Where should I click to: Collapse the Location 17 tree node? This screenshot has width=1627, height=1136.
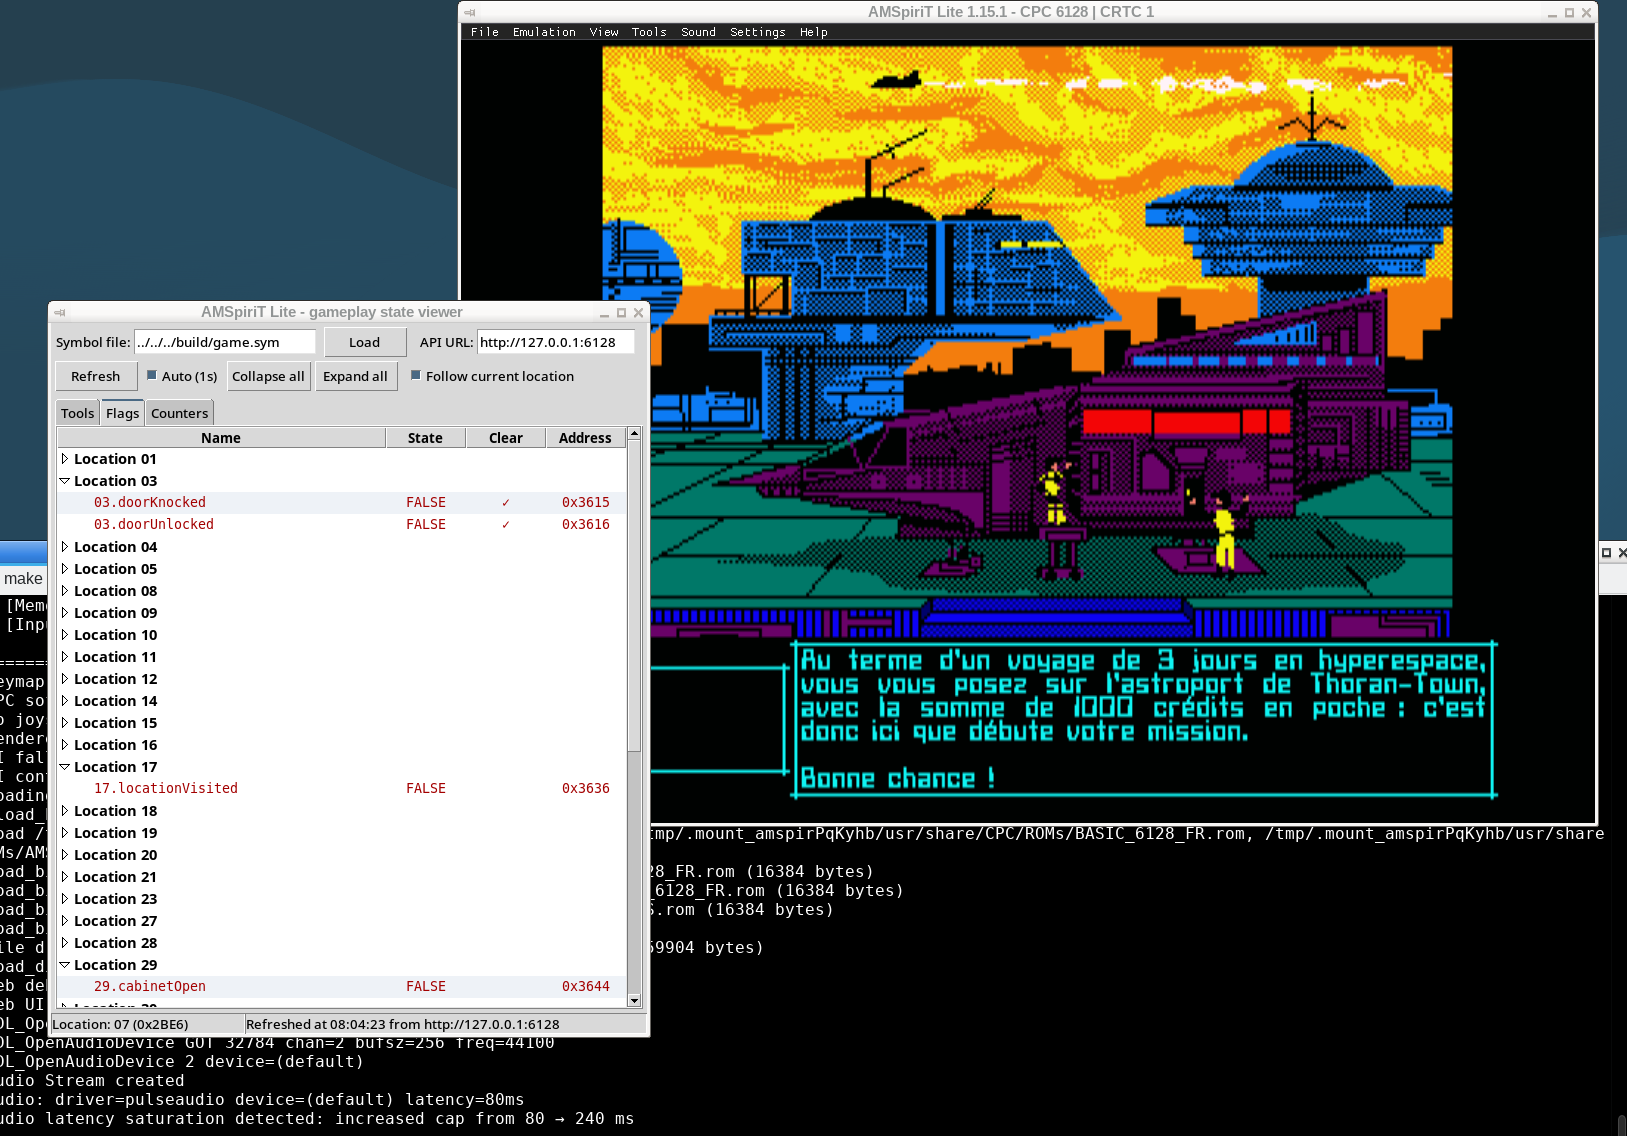65,767
